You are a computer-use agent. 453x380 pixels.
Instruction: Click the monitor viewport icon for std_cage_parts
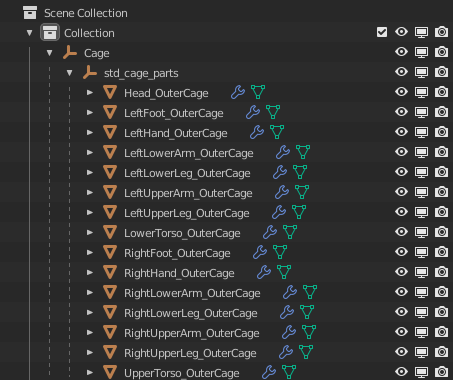click(421, 72)
